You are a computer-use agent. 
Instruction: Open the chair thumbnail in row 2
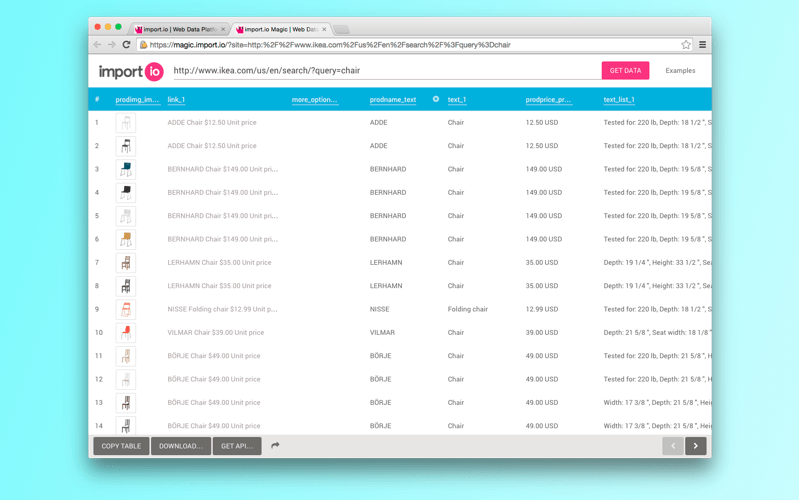[126, 146]
